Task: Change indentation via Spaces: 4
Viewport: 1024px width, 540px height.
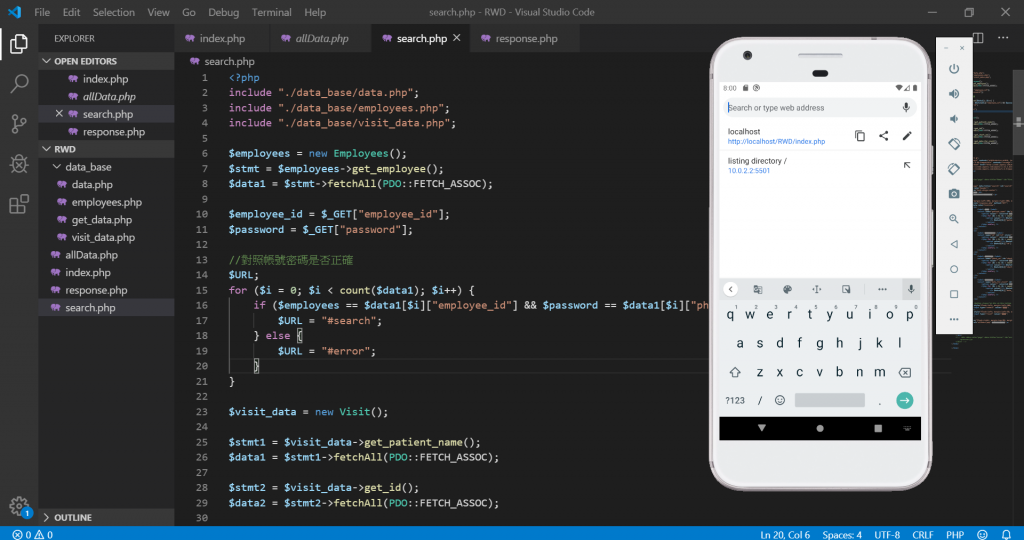Action: [842, 534]
